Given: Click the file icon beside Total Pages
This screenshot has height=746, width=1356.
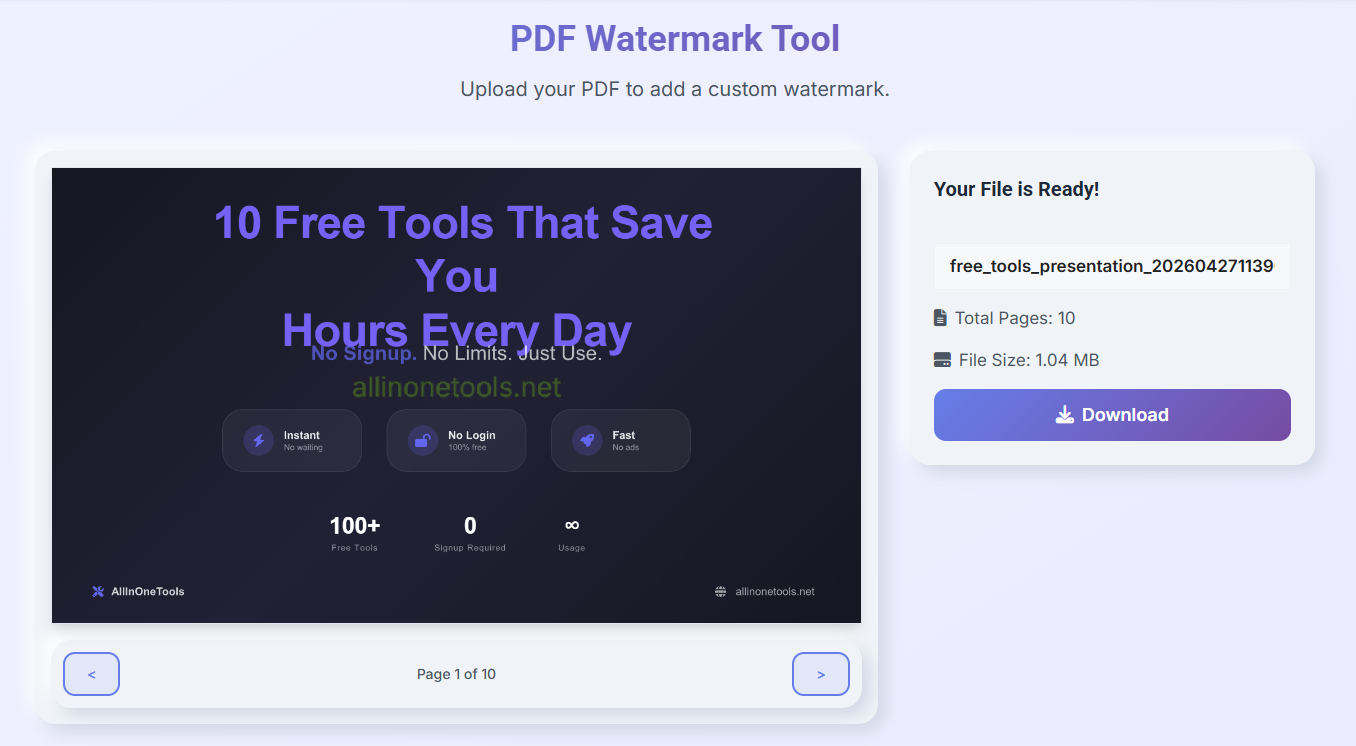Looking at the screenshot, I should tap(940, 318).
